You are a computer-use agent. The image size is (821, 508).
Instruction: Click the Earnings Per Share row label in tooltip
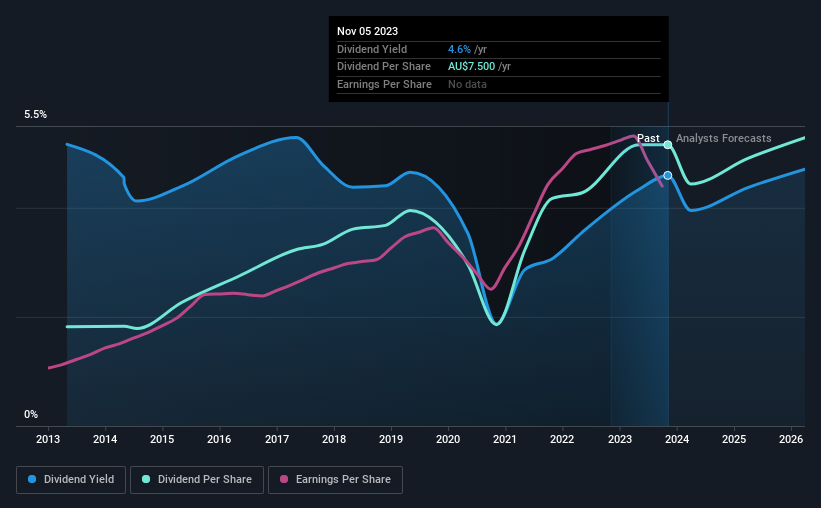point(384,84)
